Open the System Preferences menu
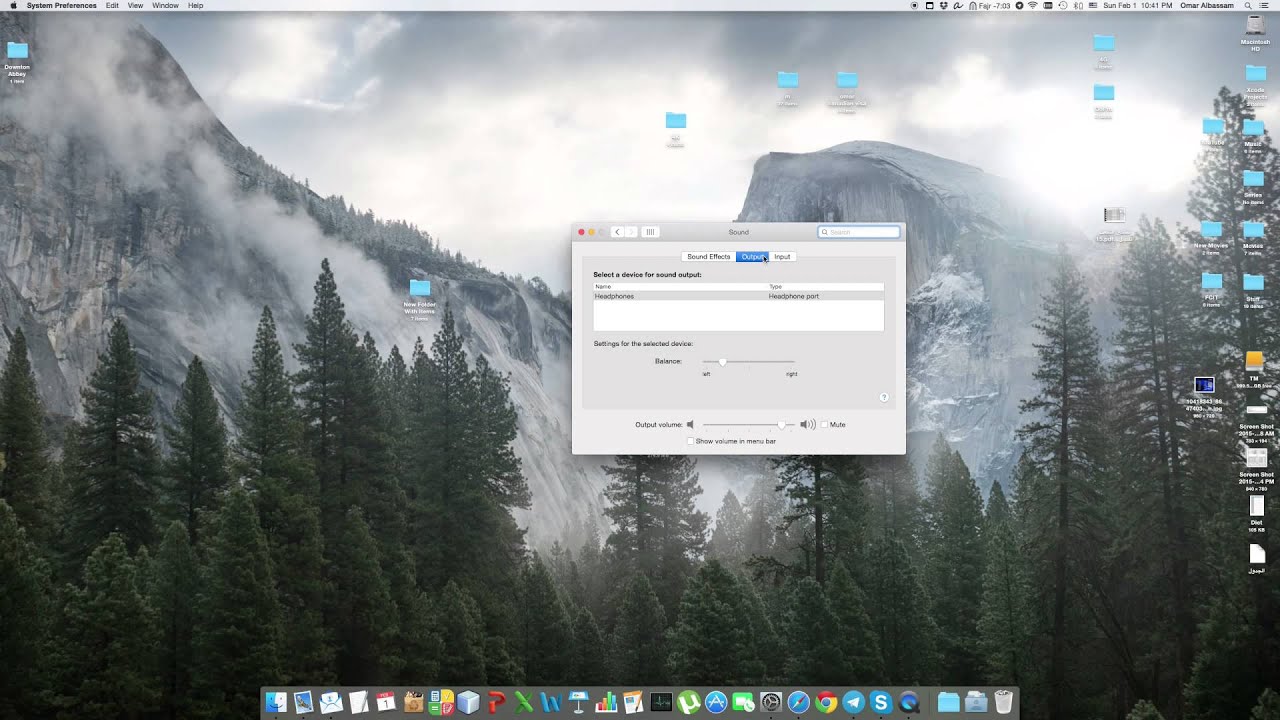This screenshot has height=720, width=1280. [62, 6]
